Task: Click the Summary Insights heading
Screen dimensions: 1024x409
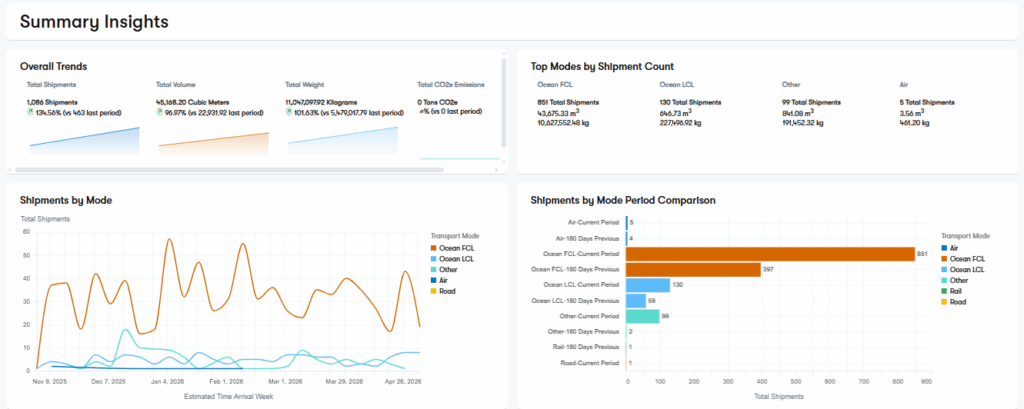Action: pos(94,22)
